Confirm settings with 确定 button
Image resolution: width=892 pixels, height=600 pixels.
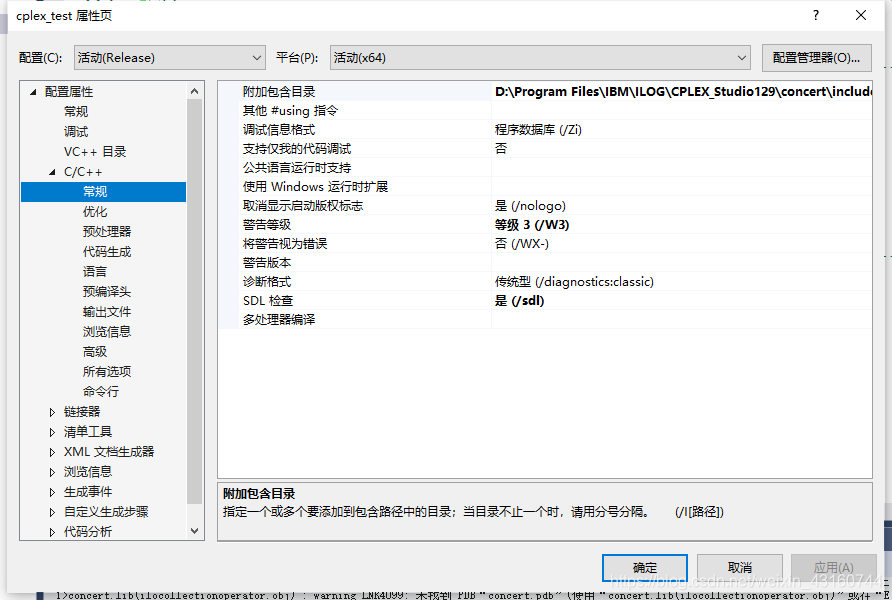[644, 566]
